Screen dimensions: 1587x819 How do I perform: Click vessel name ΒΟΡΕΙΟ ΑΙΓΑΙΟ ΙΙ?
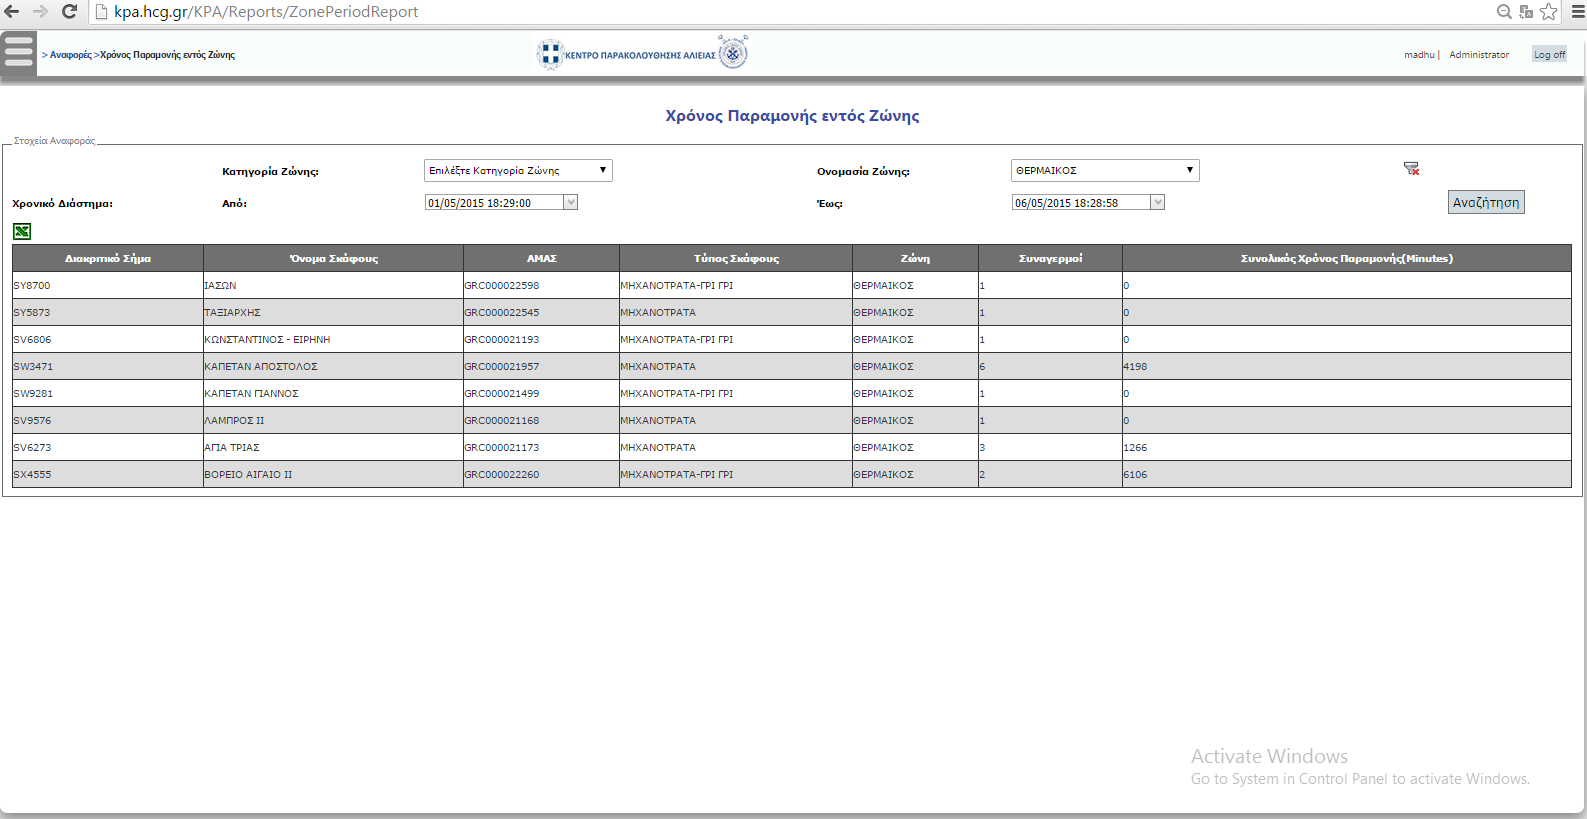point(248,474)
